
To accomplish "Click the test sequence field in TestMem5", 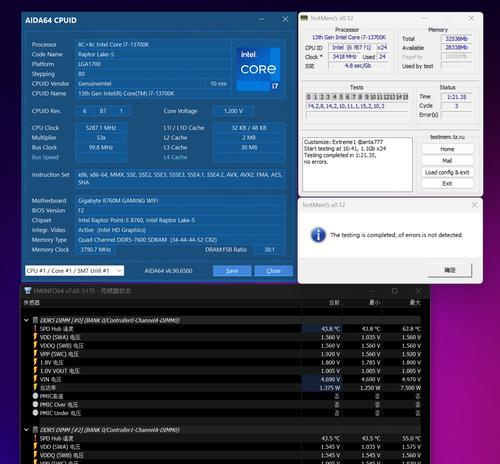I will pyautogui.click(x=357, y=106).
